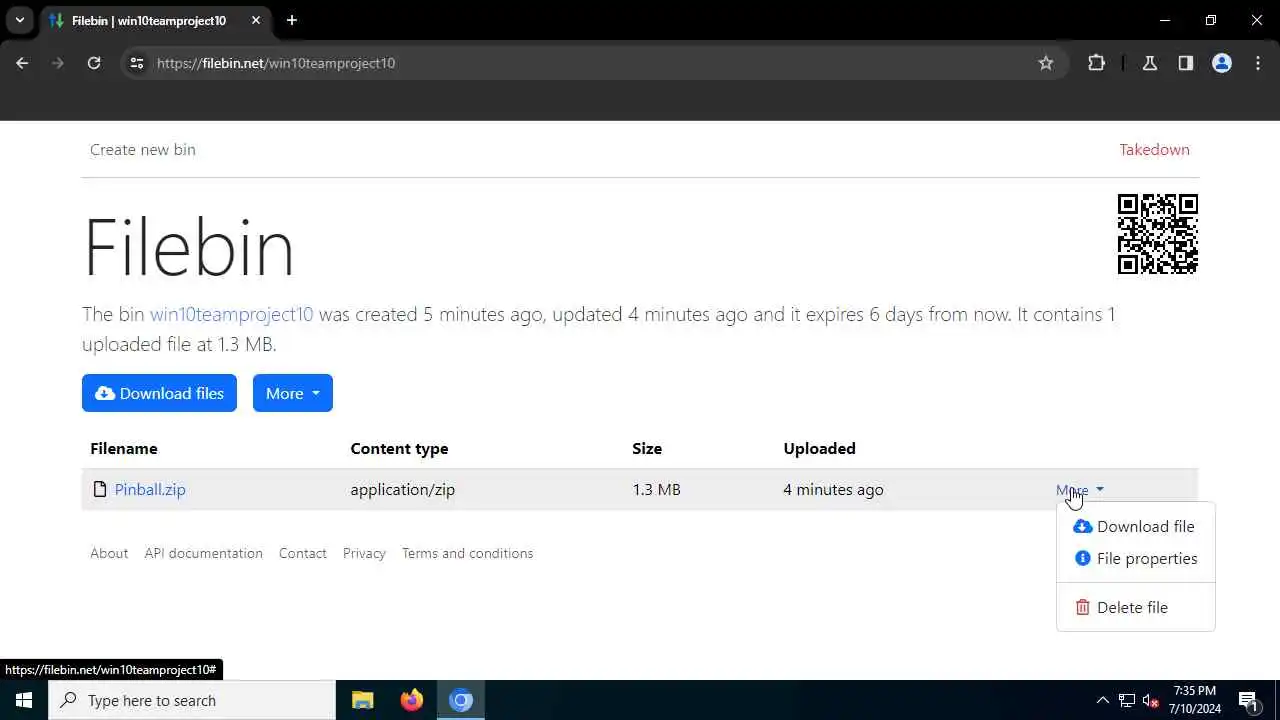Click the Download files button

click(x=159, y=393)
